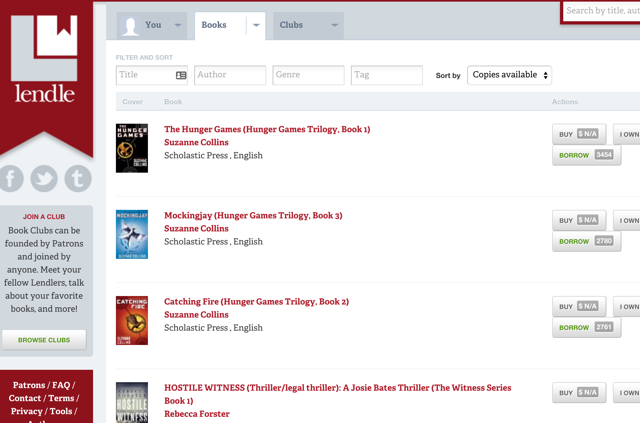
Task: Open Lendle's Tumblr page icon
Action: pos(78,178)
